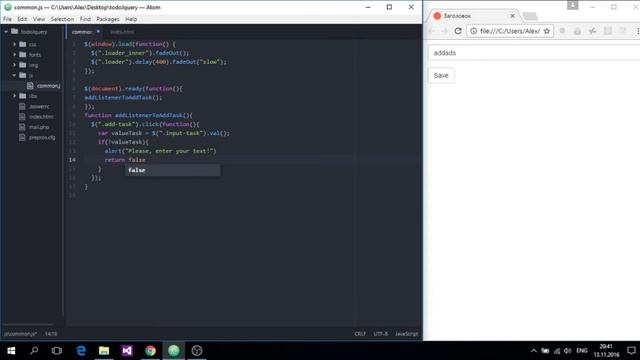Open File Explorer from taskbar
The width and height of the screenshot is (640, 360).
(x=104, y=351)
